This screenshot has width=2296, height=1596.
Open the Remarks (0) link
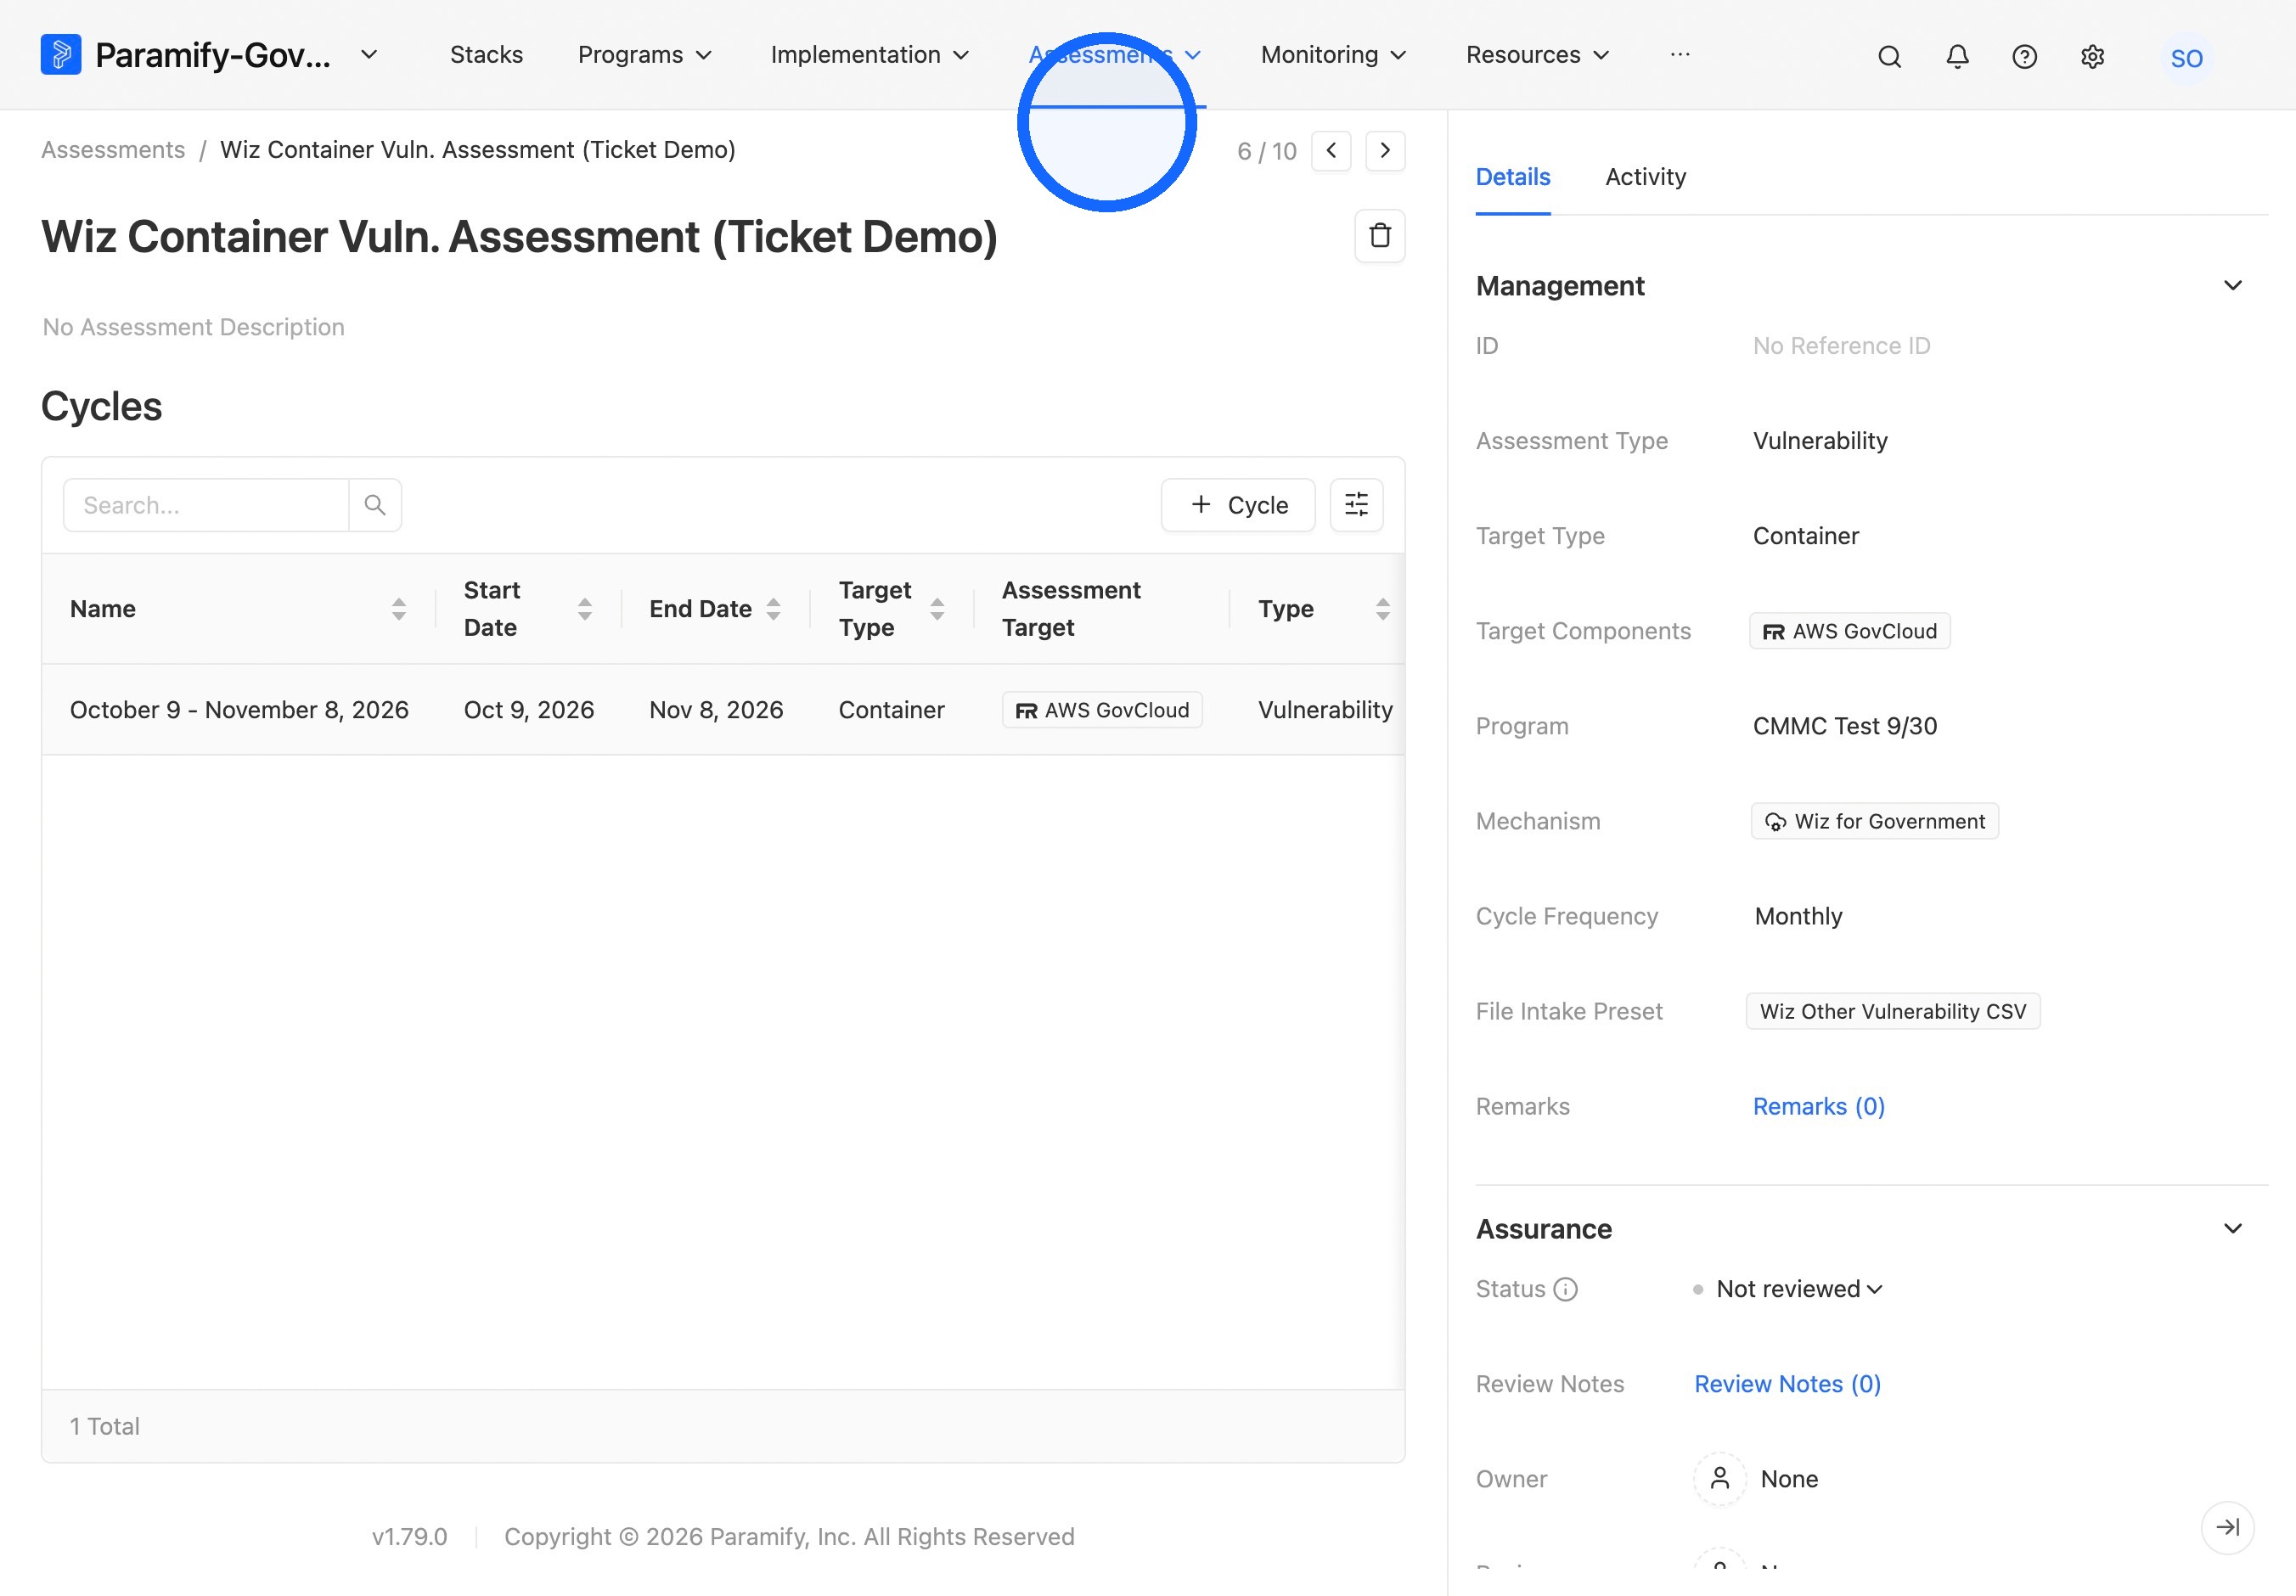click(x=1819, y=1106)
